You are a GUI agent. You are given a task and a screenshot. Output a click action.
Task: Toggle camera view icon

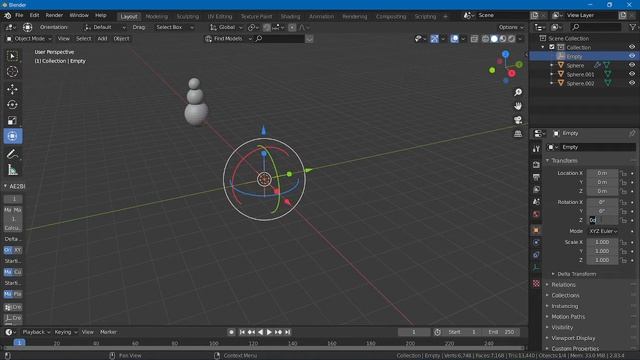click(x=518, y=120)
